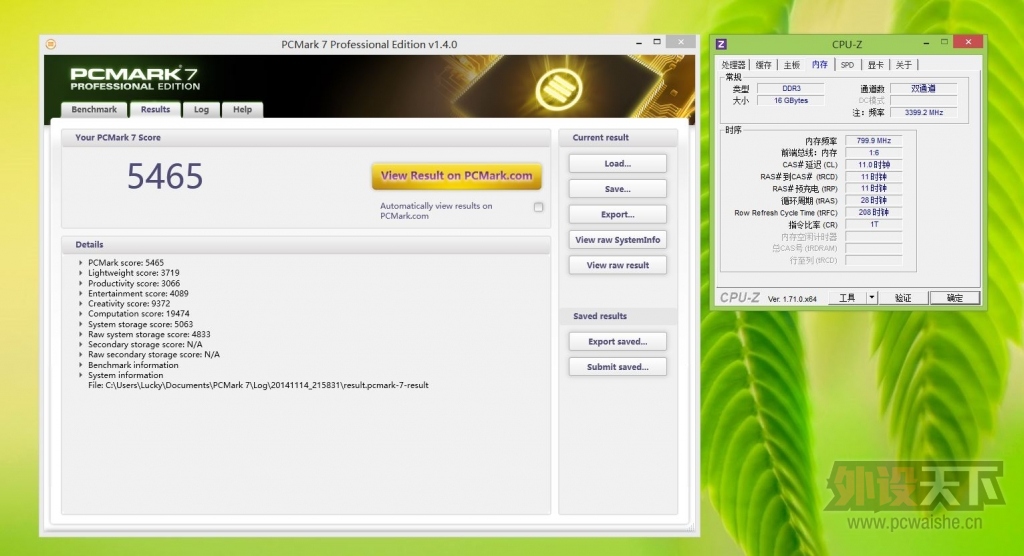Click the CPU-Z 确定 button
Screen dimensions: 1024x556
pos(955,298)
